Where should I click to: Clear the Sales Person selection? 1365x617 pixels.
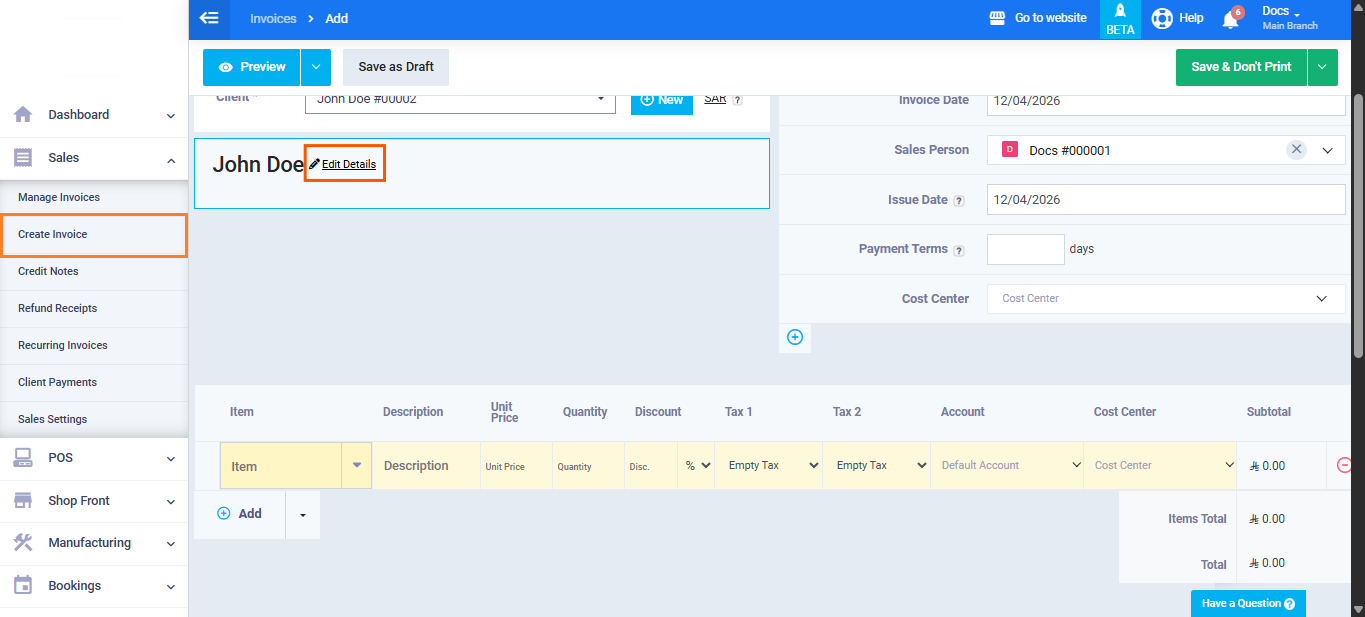(x=1296, y=150)
